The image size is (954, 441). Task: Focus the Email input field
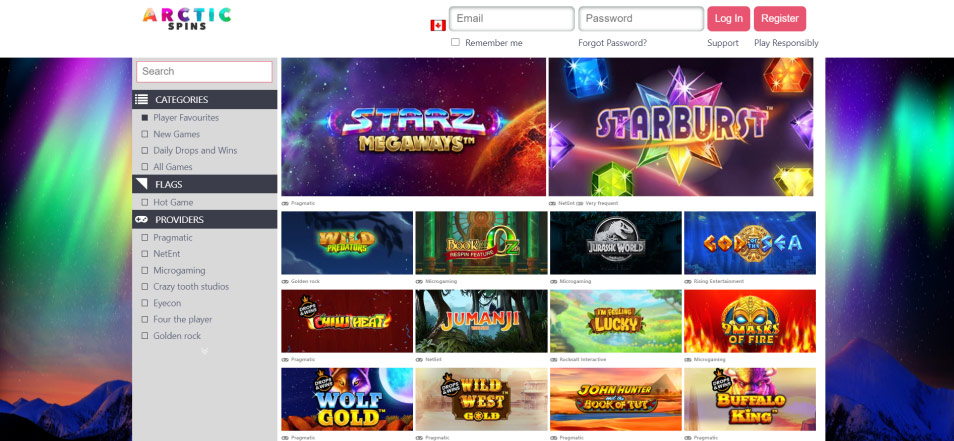click(512, 19)
